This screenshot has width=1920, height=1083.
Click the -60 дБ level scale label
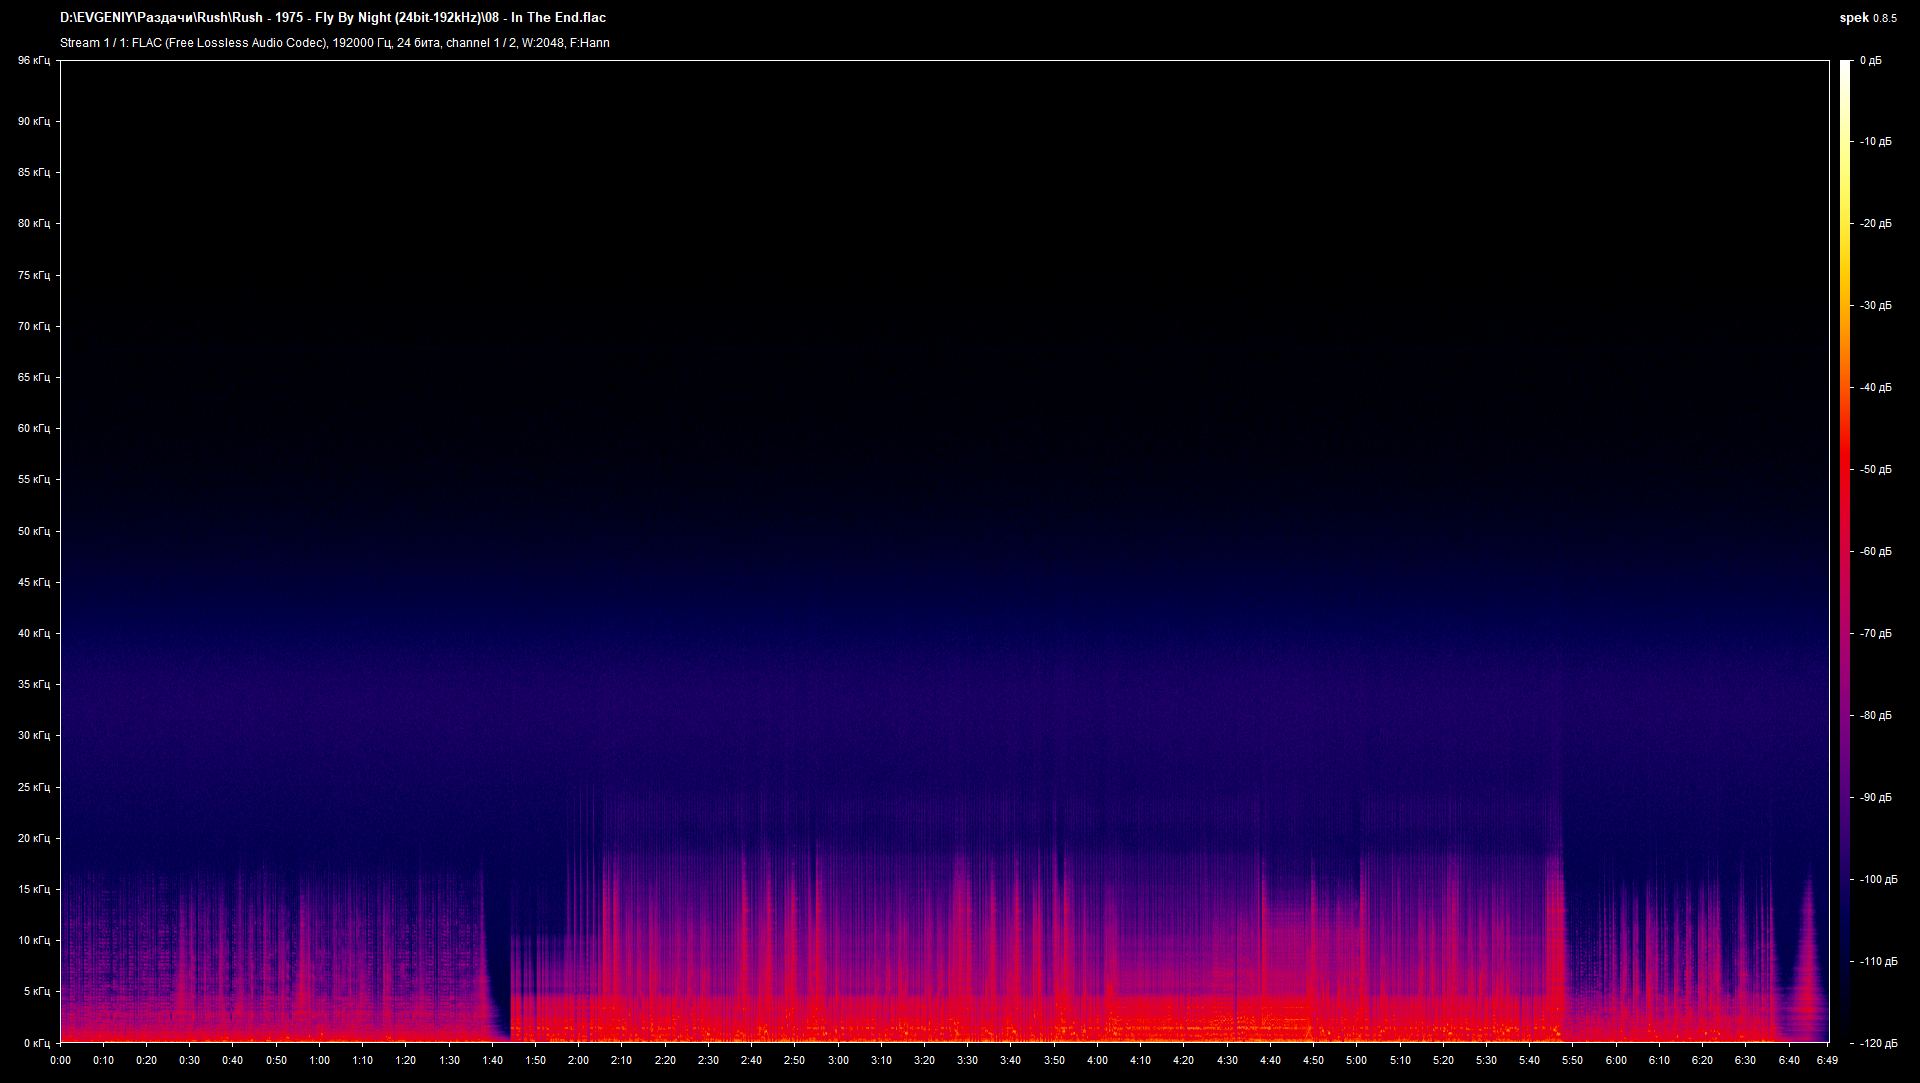pos(1876,552)
